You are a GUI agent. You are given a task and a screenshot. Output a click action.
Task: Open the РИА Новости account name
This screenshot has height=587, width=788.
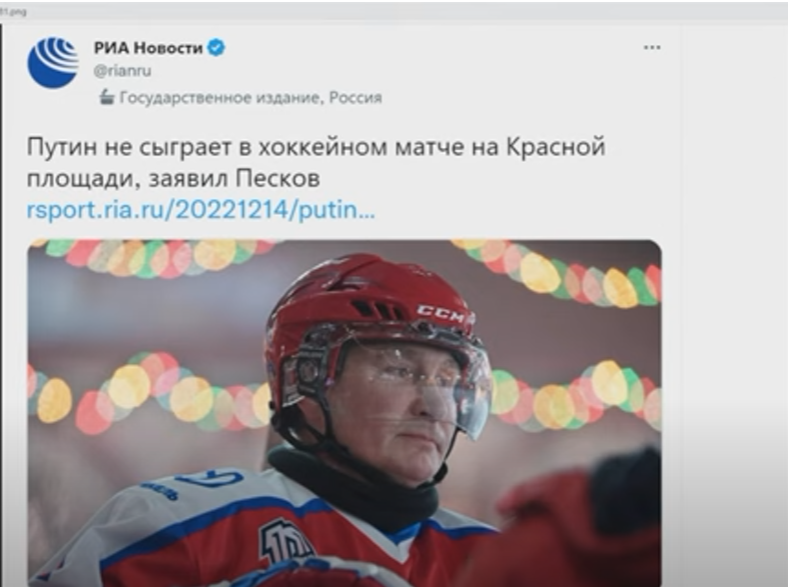[148, 48]
